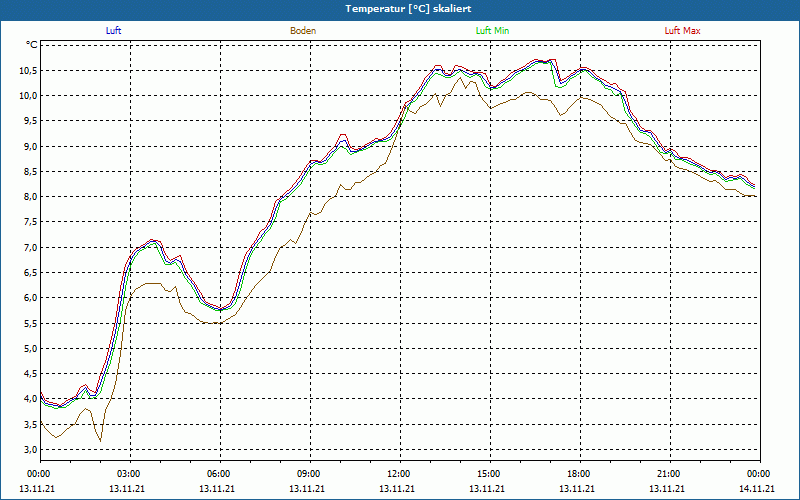Click the 10,5 y-axis label
The height and width of the screenshot is (500, 800).
pos(29,70)
